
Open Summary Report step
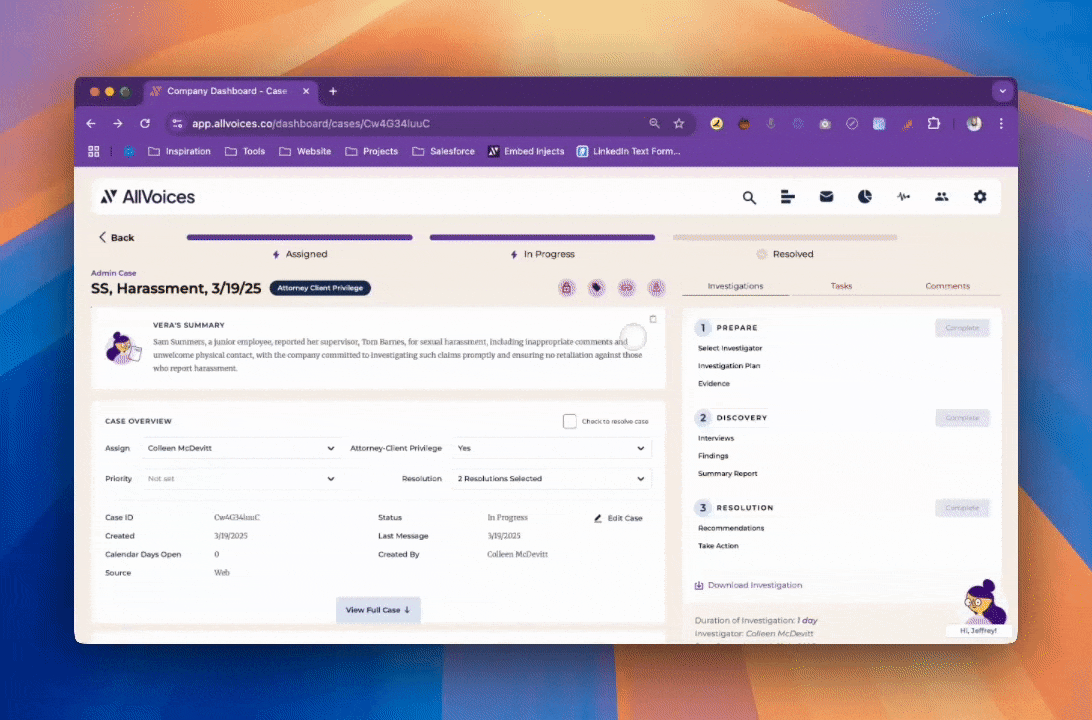click(x=728, y=474)
